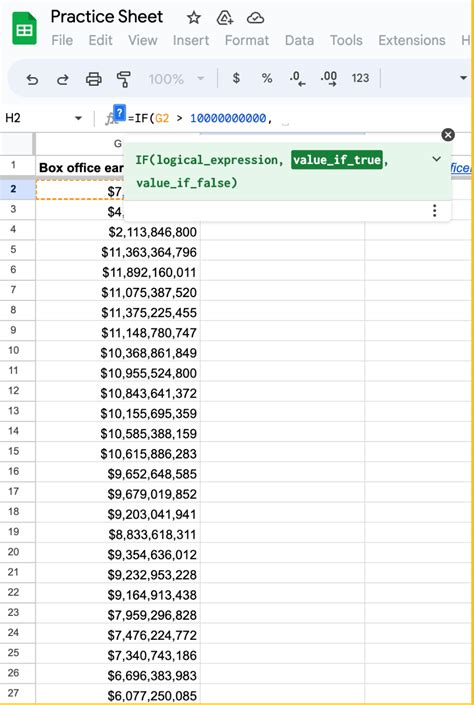Select cell with $9,652,648,585
The image size is (474, 705).
click(118, 473)
